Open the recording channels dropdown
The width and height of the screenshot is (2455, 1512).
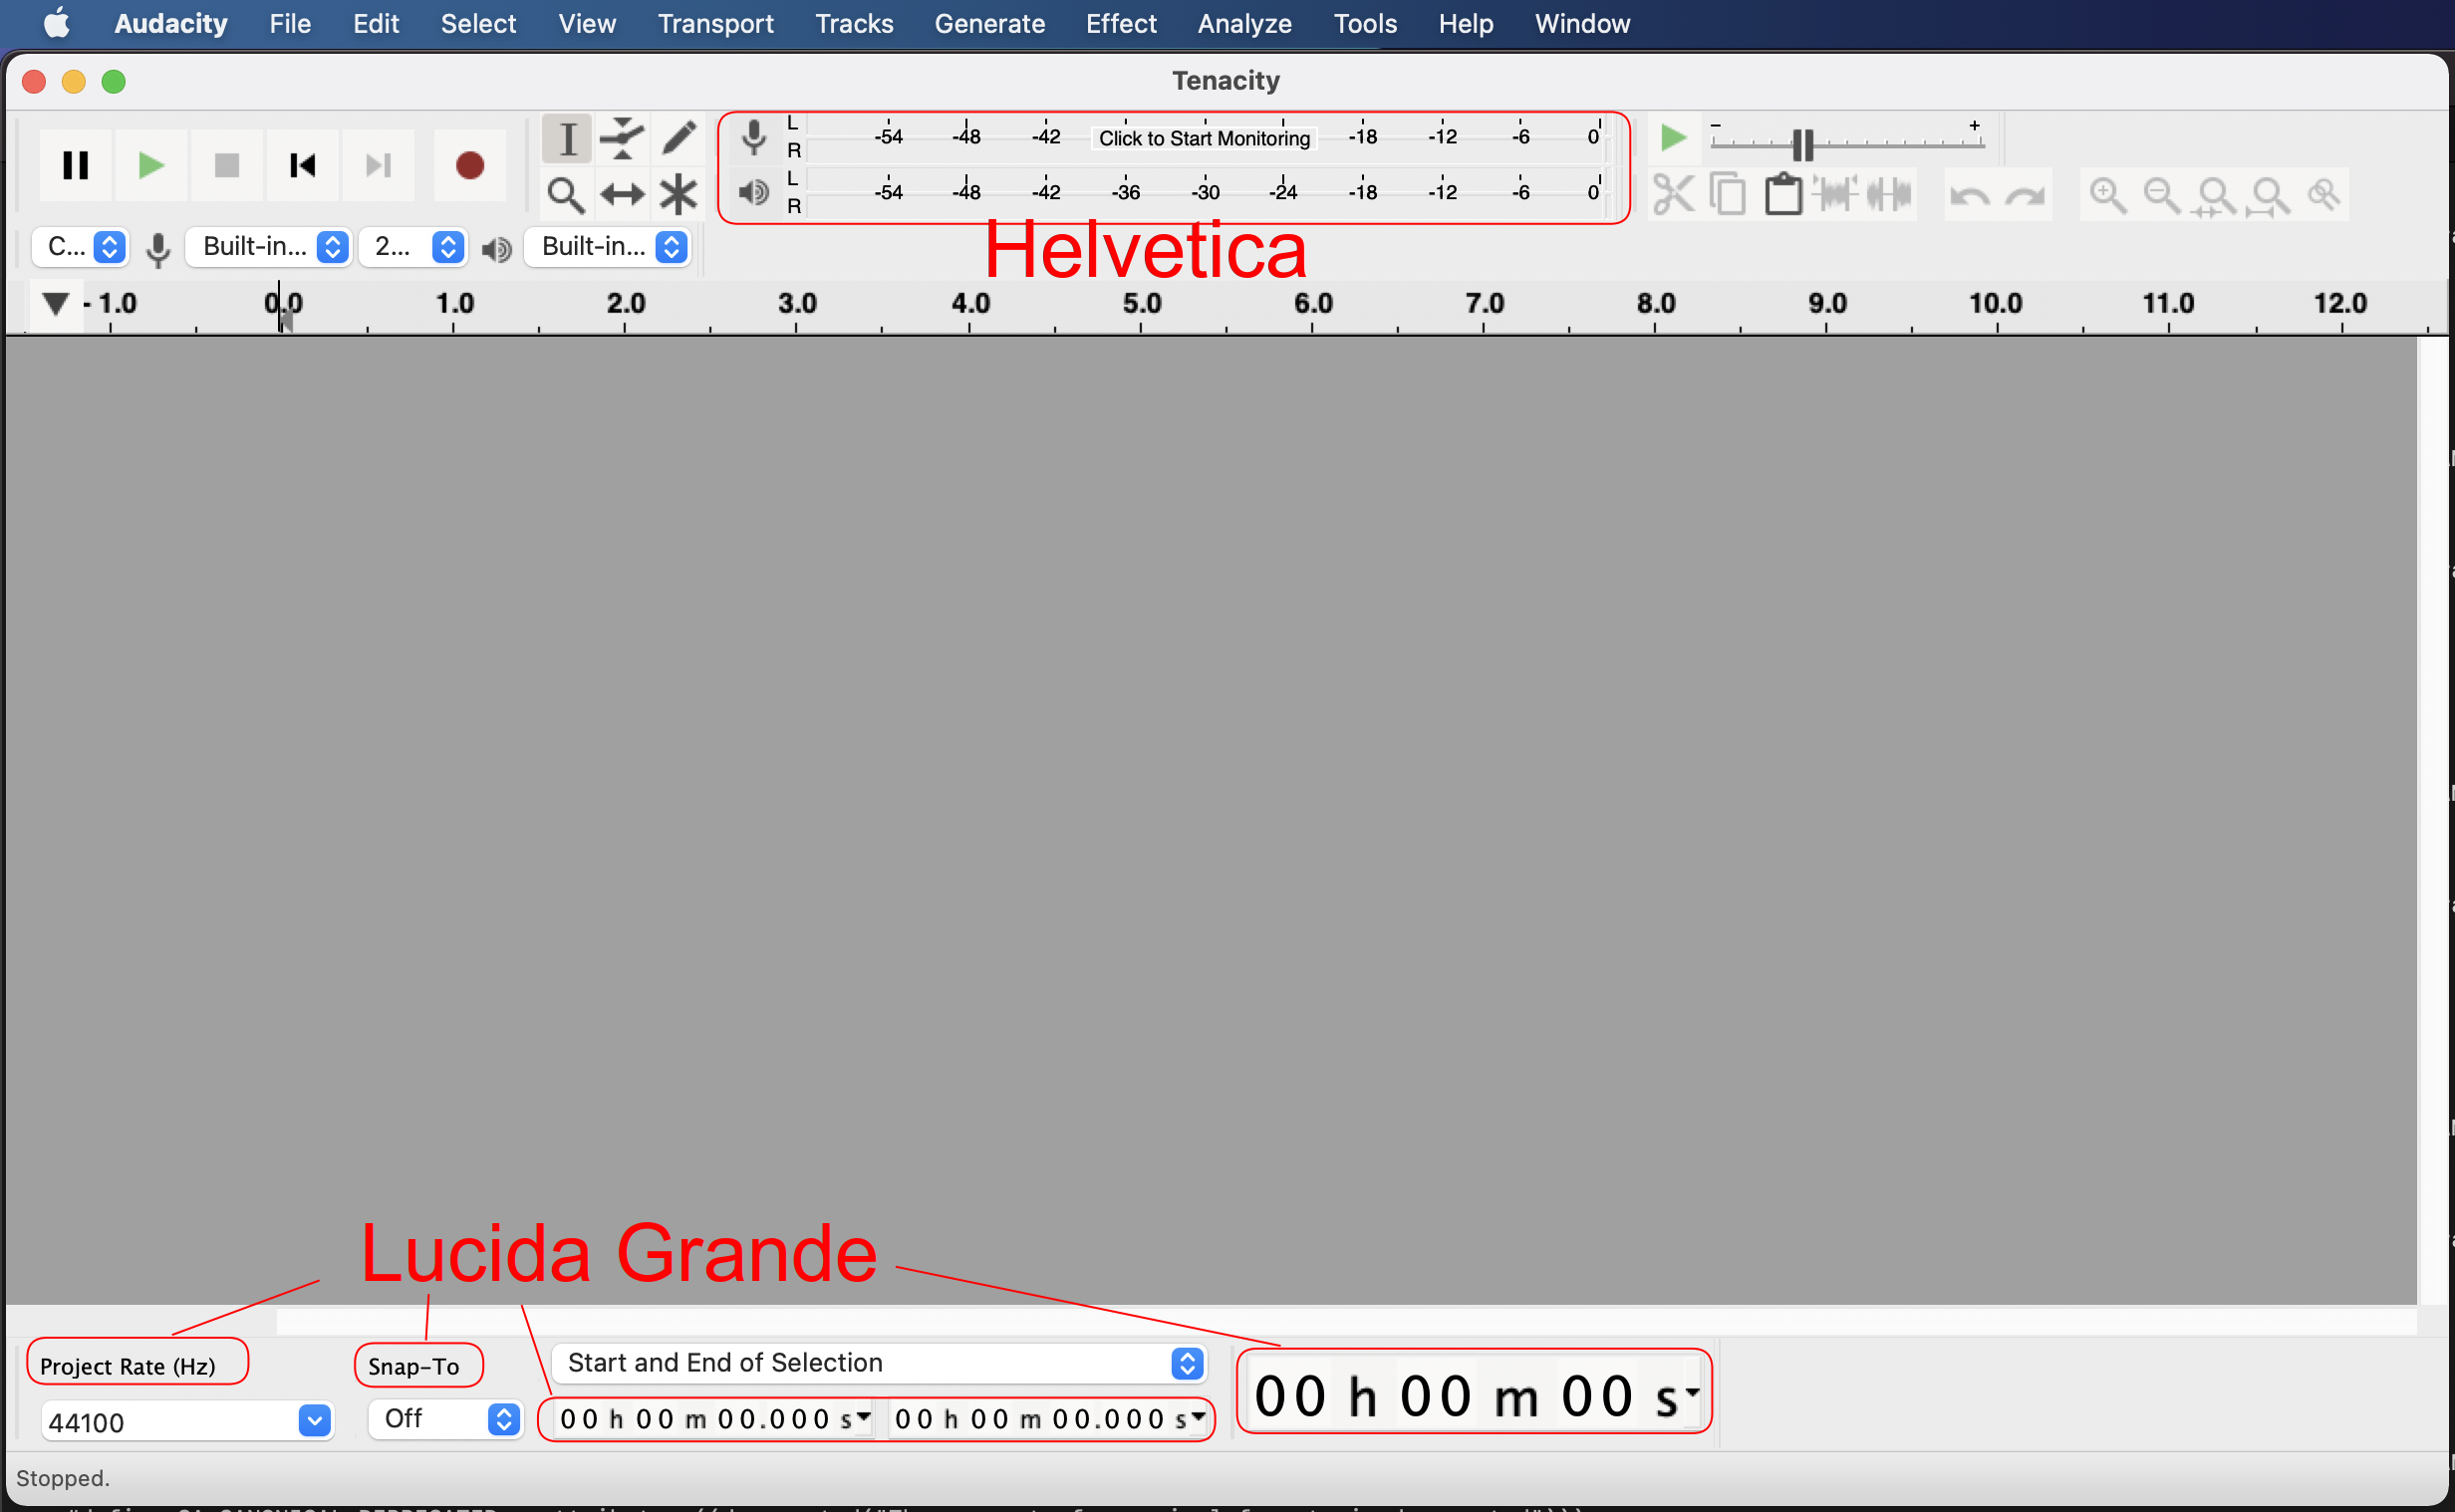click(413, 247)
